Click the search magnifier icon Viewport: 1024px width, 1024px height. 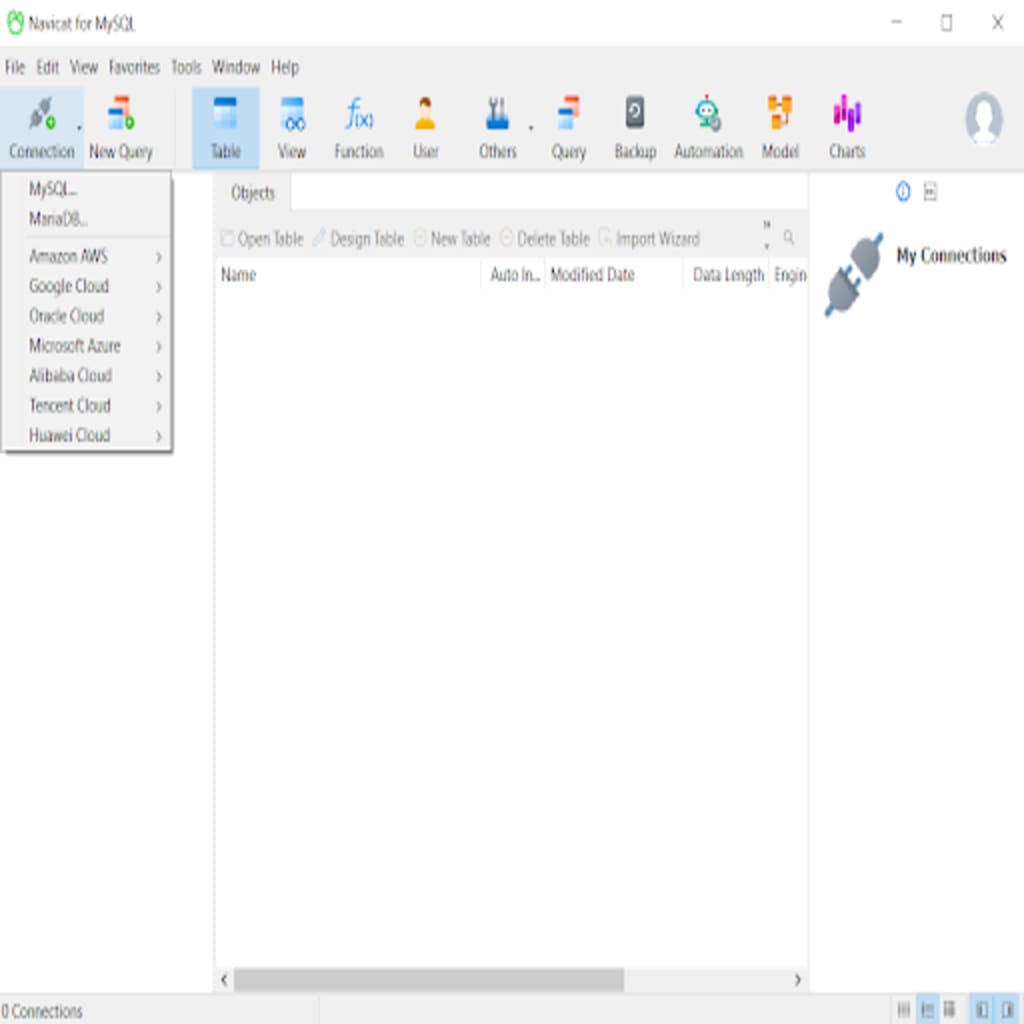(x=789, y=237)
